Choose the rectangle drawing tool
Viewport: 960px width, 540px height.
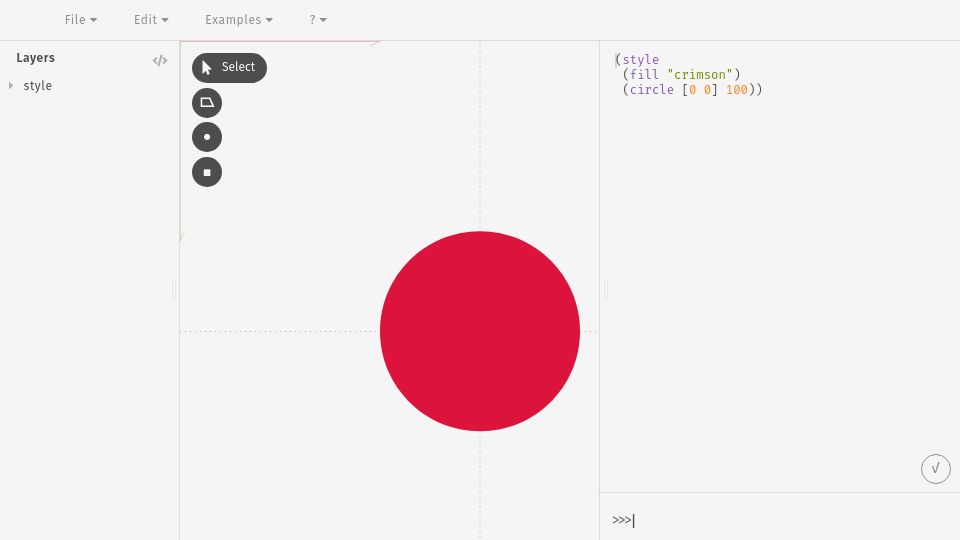(x=207, y=172)
